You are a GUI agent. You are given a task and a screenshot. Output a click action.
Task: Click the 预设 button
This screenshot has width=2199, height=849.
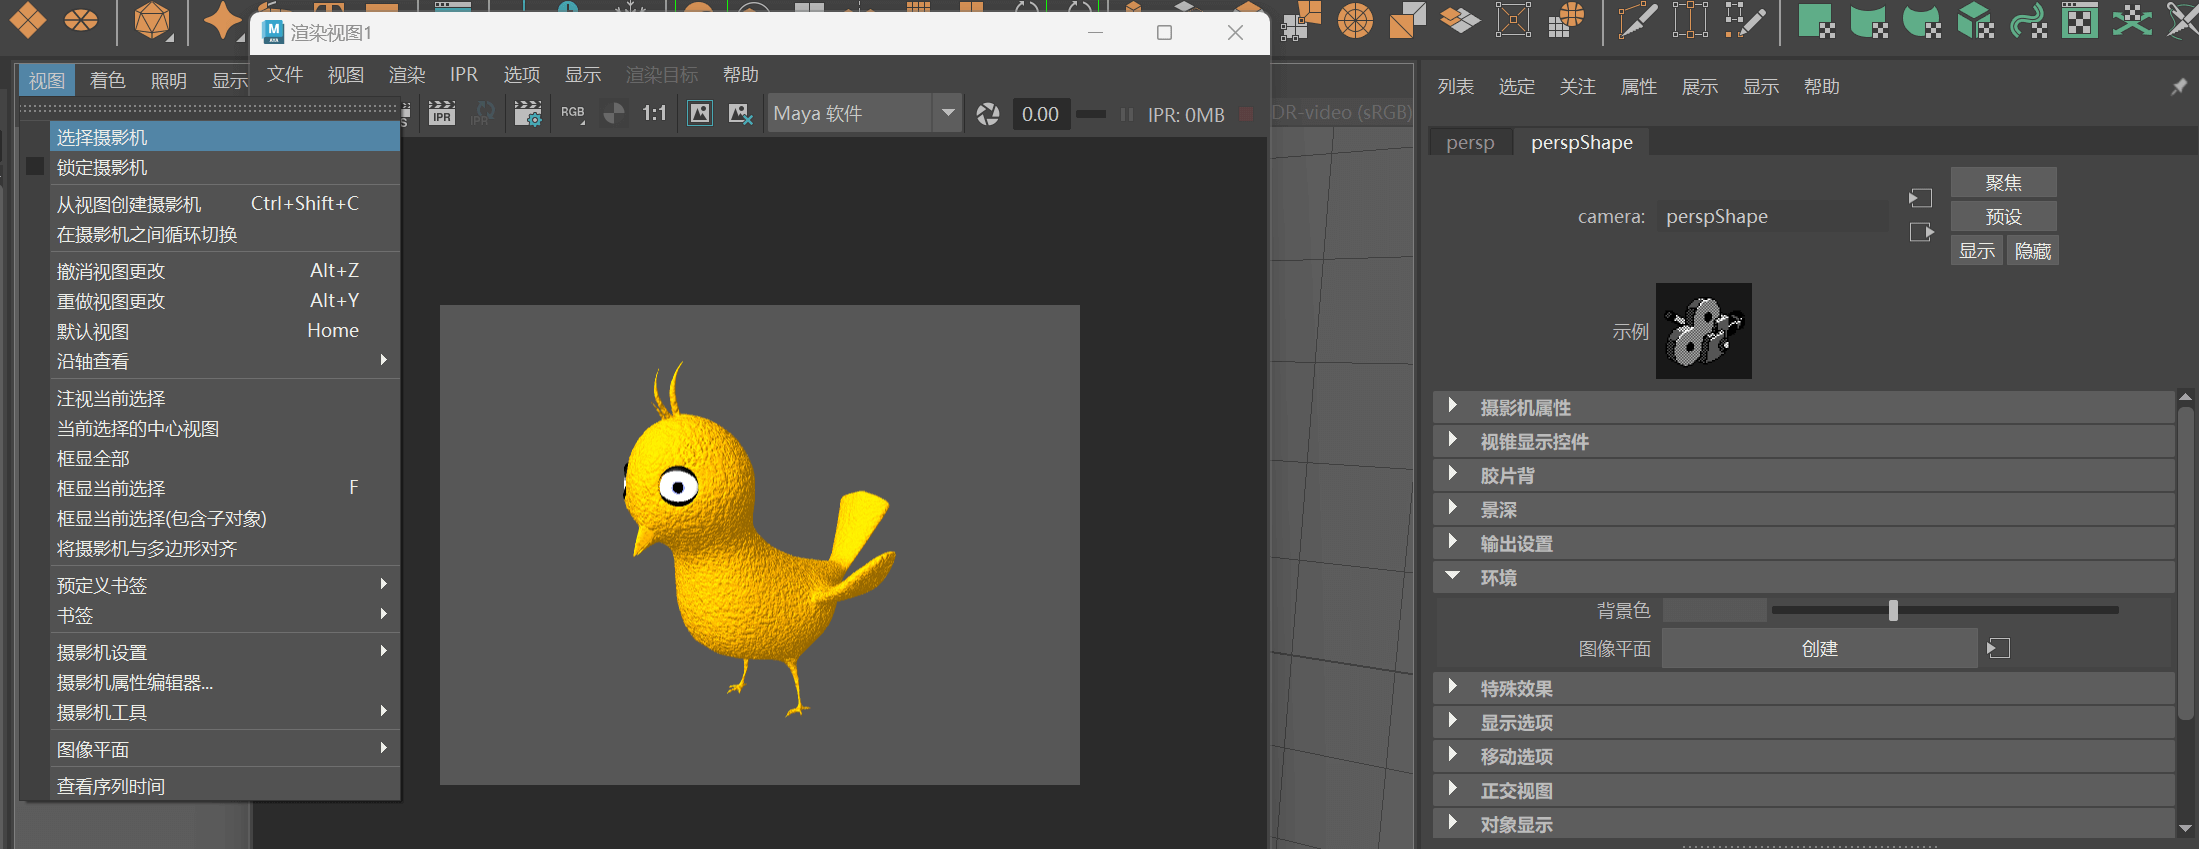(x=2004, y=216)
